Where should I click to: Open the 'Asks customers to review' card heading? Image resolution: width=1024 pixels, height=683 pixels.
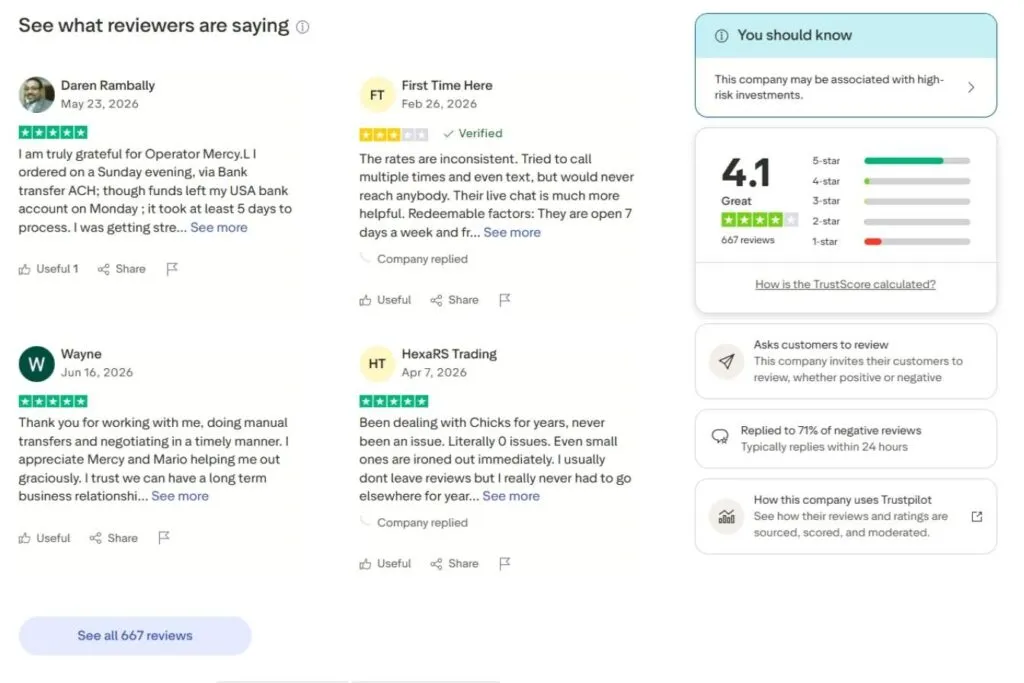[x=821, y=345]
